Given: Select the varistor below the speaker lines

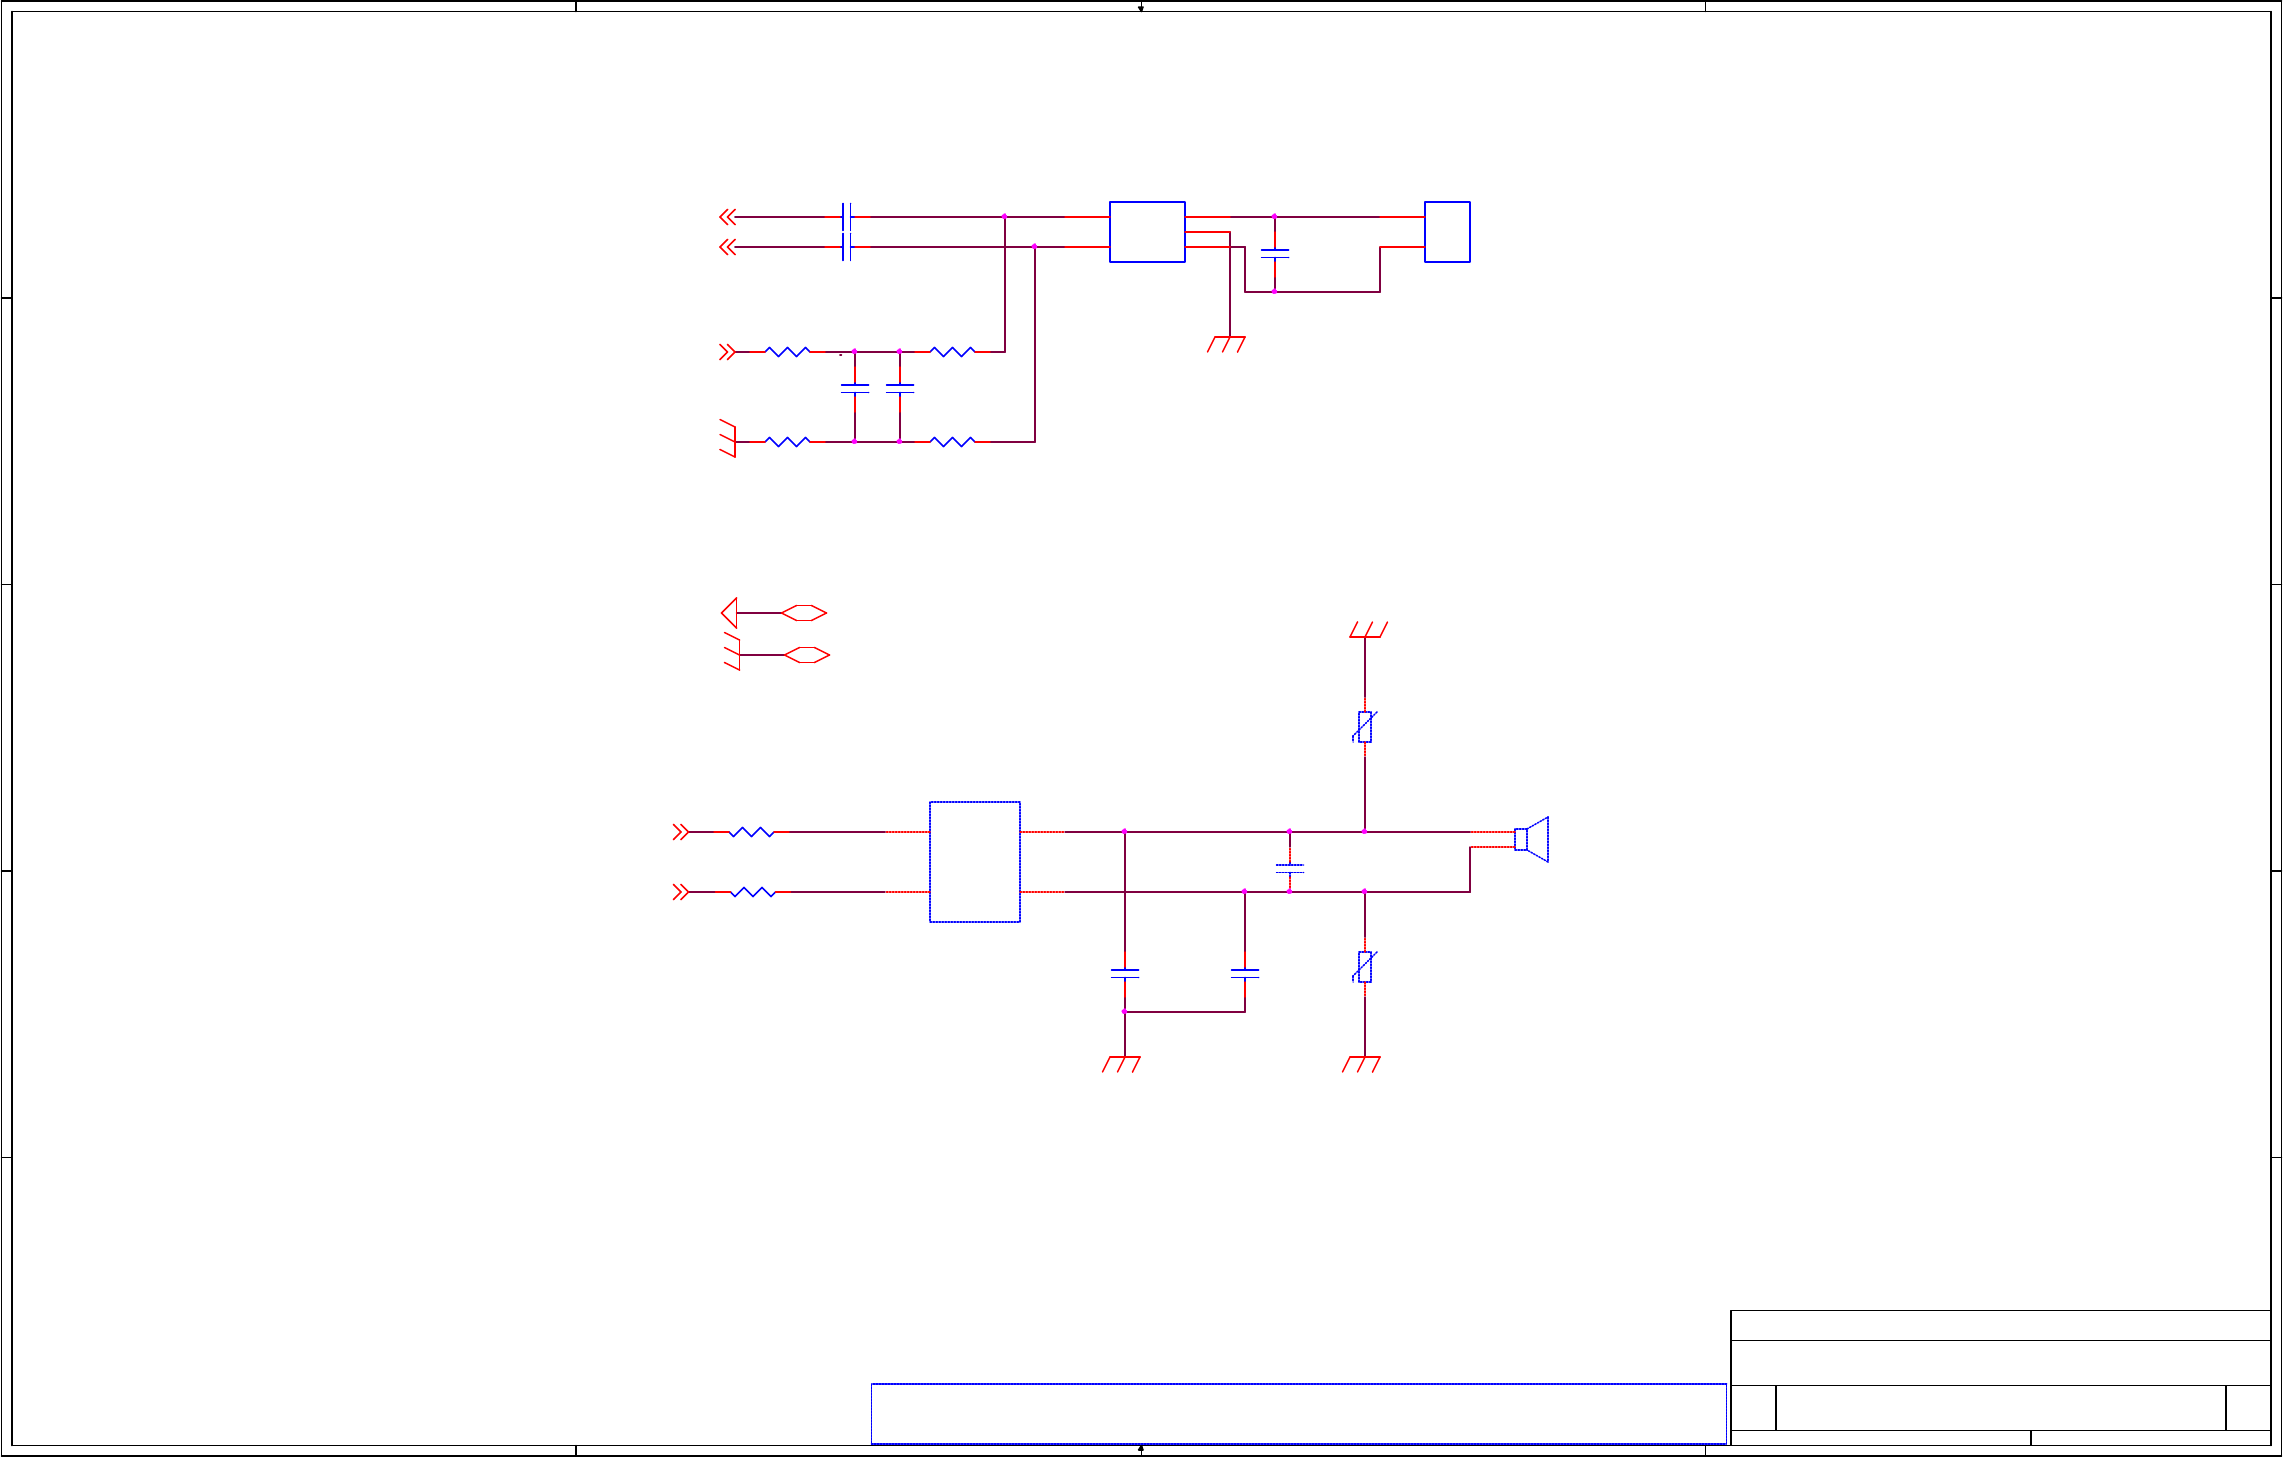Looking at the screenshot, I should pos(1365,967).
